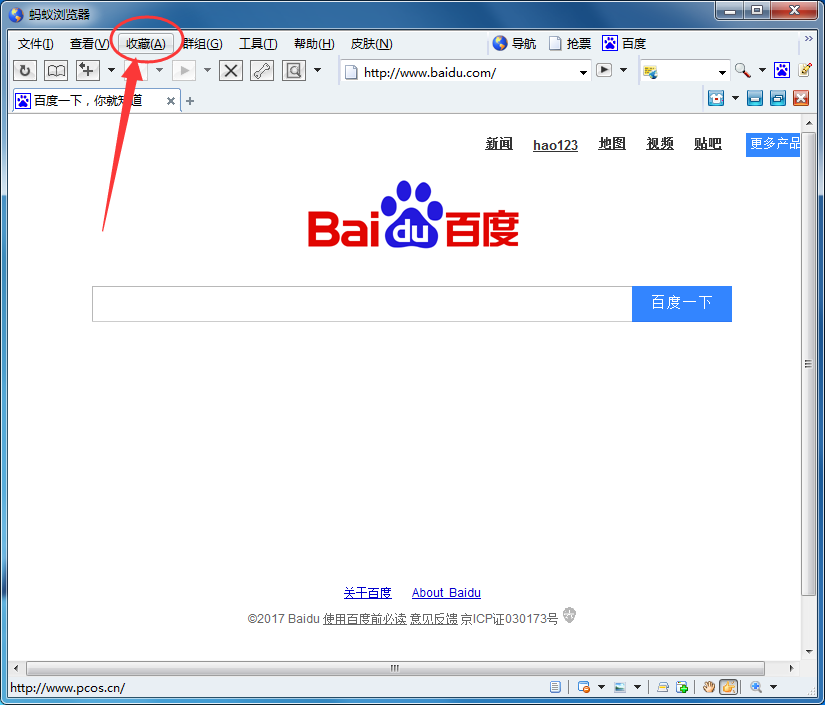825x705 pixels.
Task: Expand the forward history dropdown arrow
Action: coord(207,70)
